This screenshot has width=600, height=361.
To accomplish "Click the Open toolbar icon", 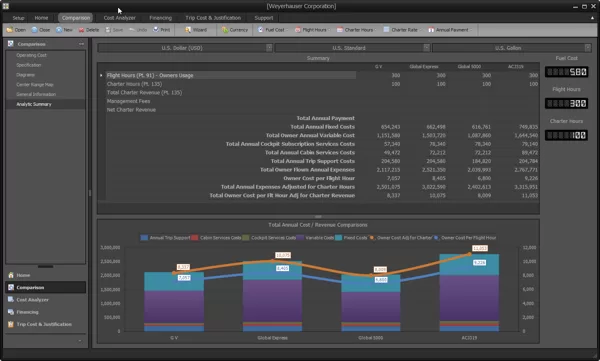I will (10, 30).
